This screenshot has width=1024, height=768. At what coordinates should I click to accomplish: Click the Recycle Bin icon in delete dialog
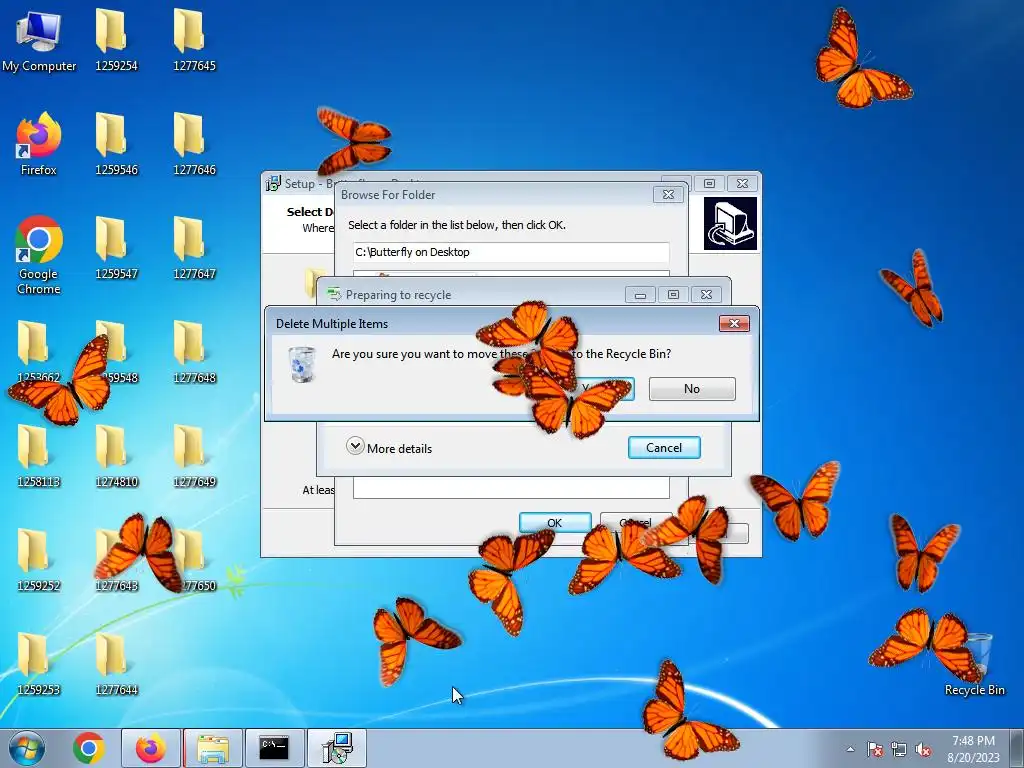coord(302,364)
